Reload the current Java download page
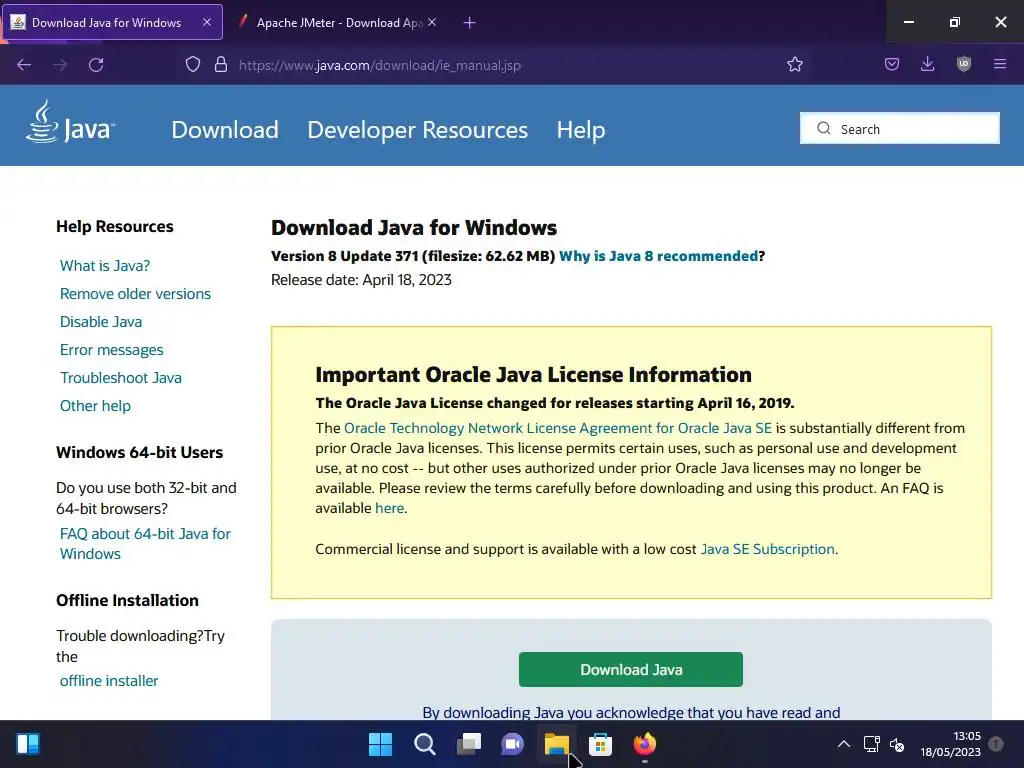 96,65
